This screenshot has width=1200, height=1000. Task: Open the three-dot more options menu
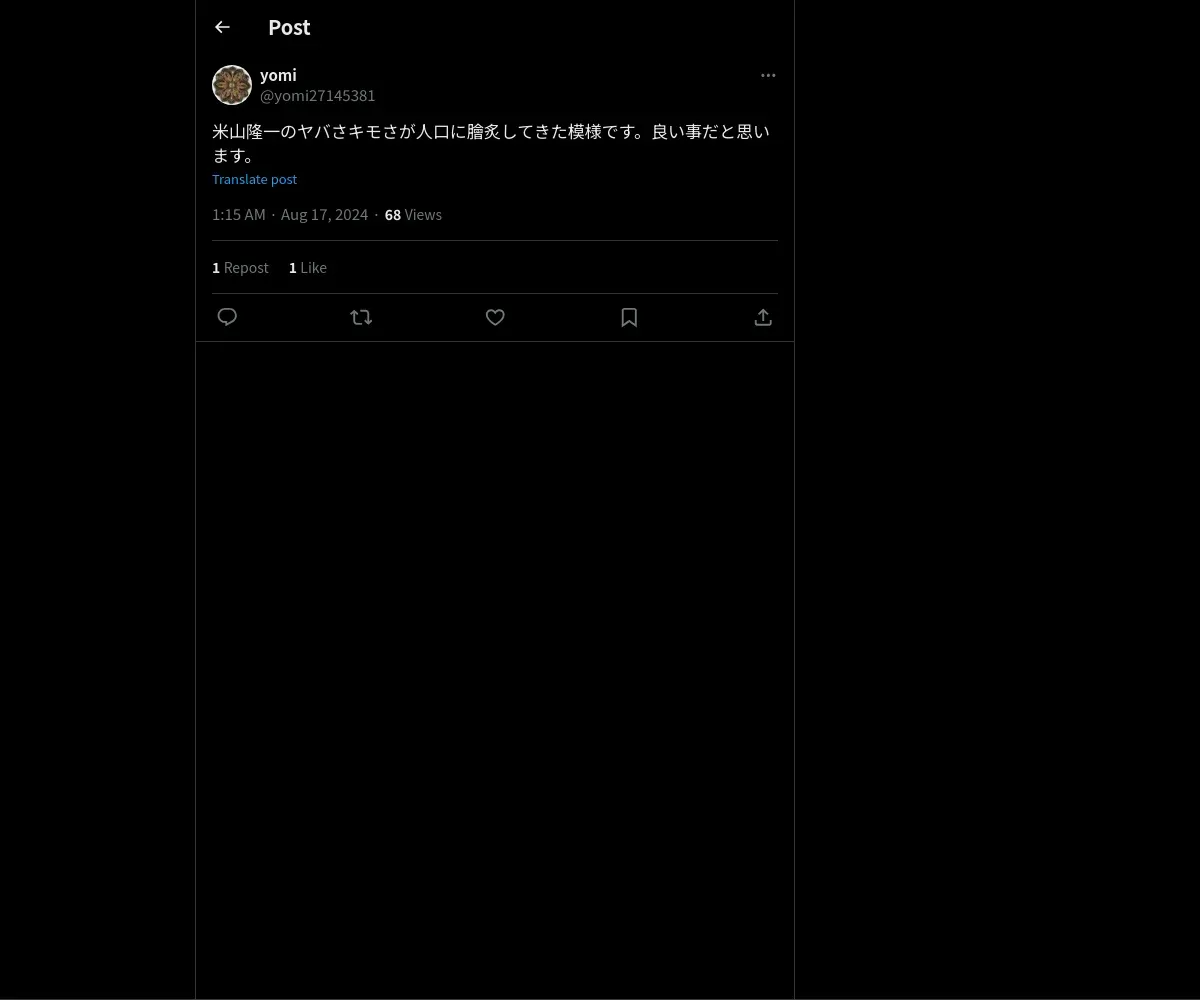click(768, 75)
